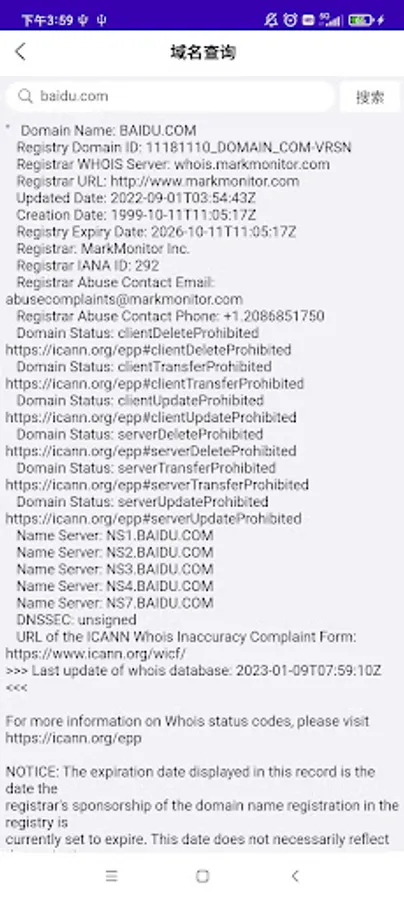Tap the back arrow in header

tap(21, 52)
